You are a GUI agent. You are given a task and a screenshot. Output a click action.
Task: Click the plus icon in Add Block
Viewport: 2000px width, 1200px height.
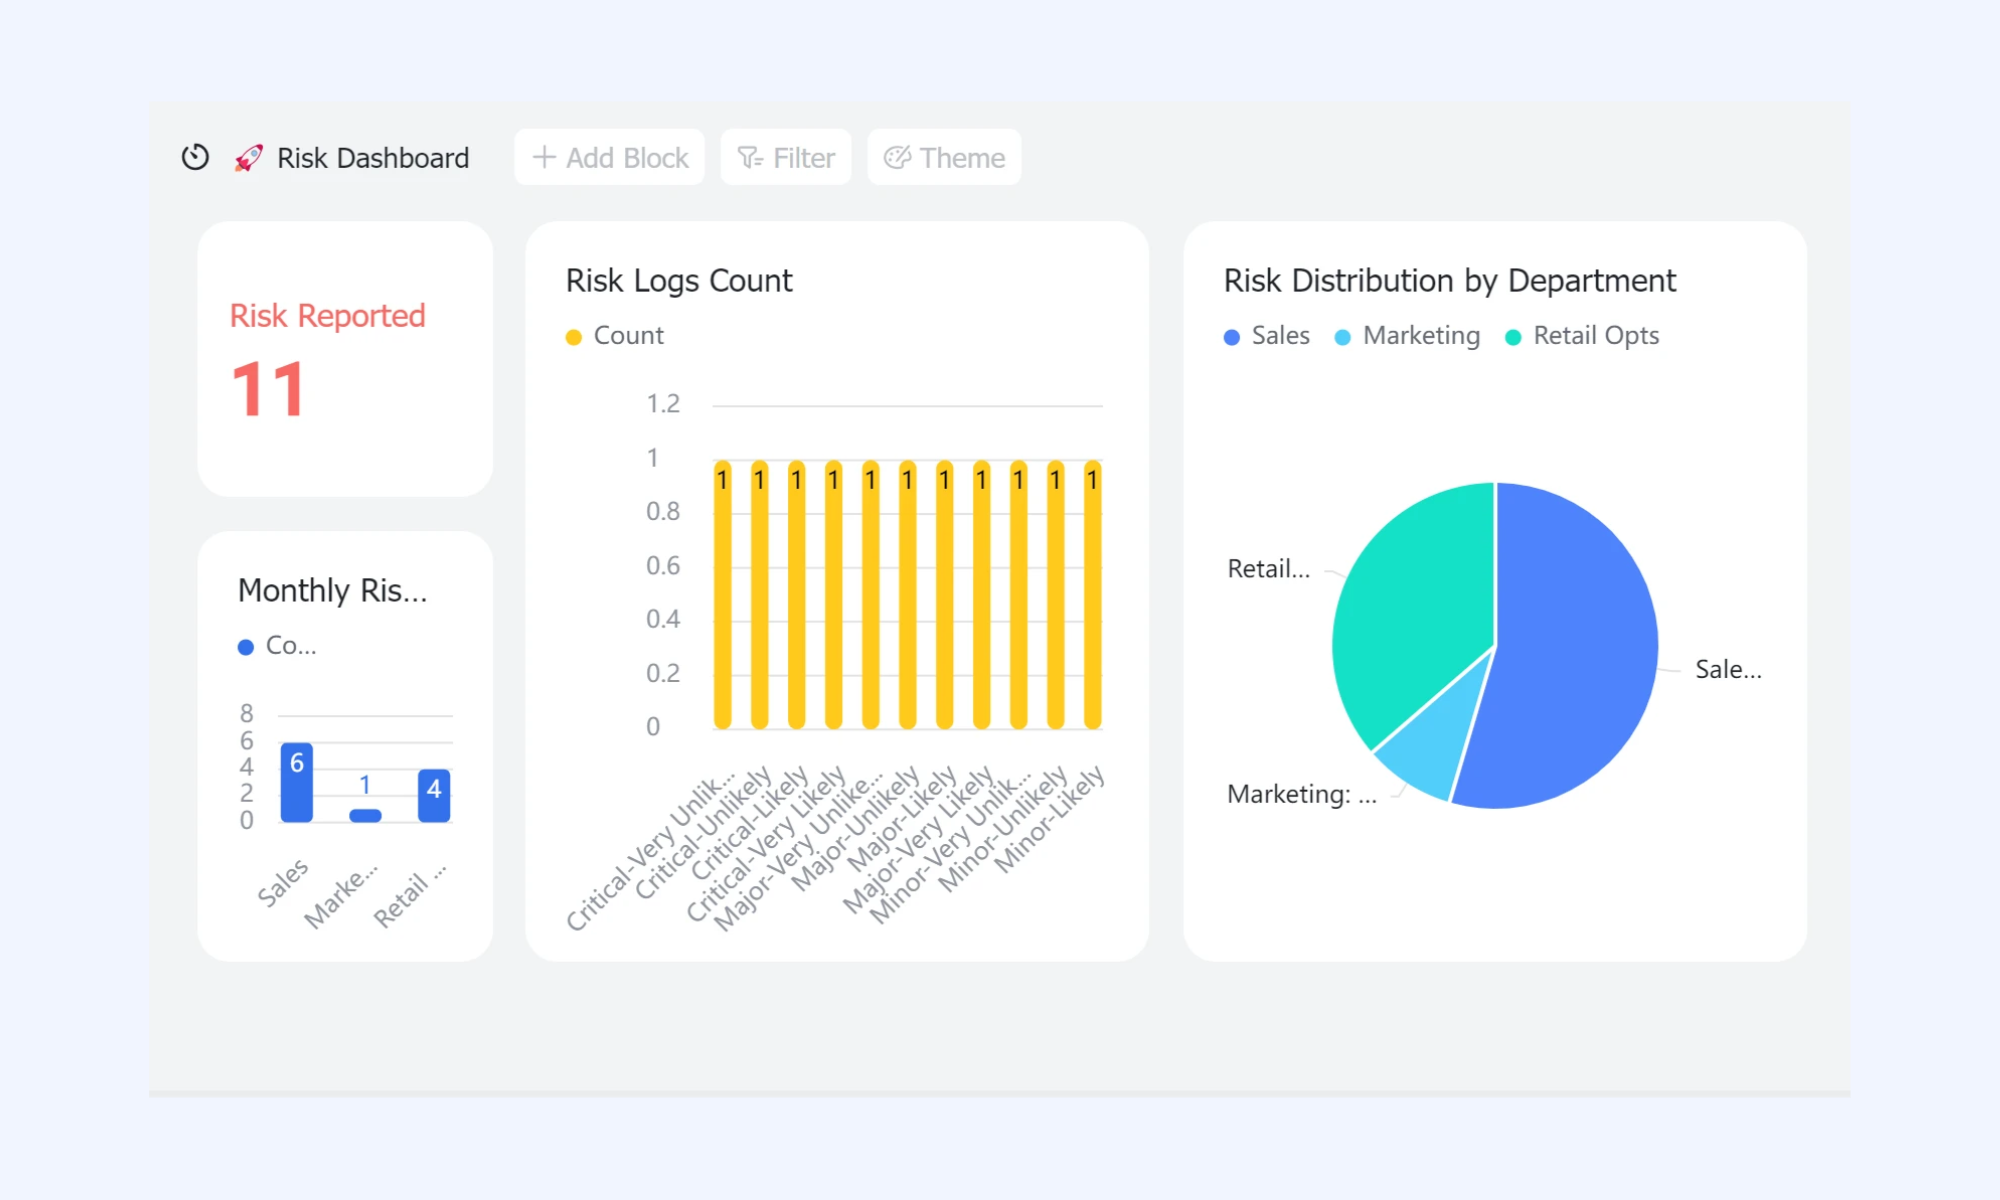point(543,157)
